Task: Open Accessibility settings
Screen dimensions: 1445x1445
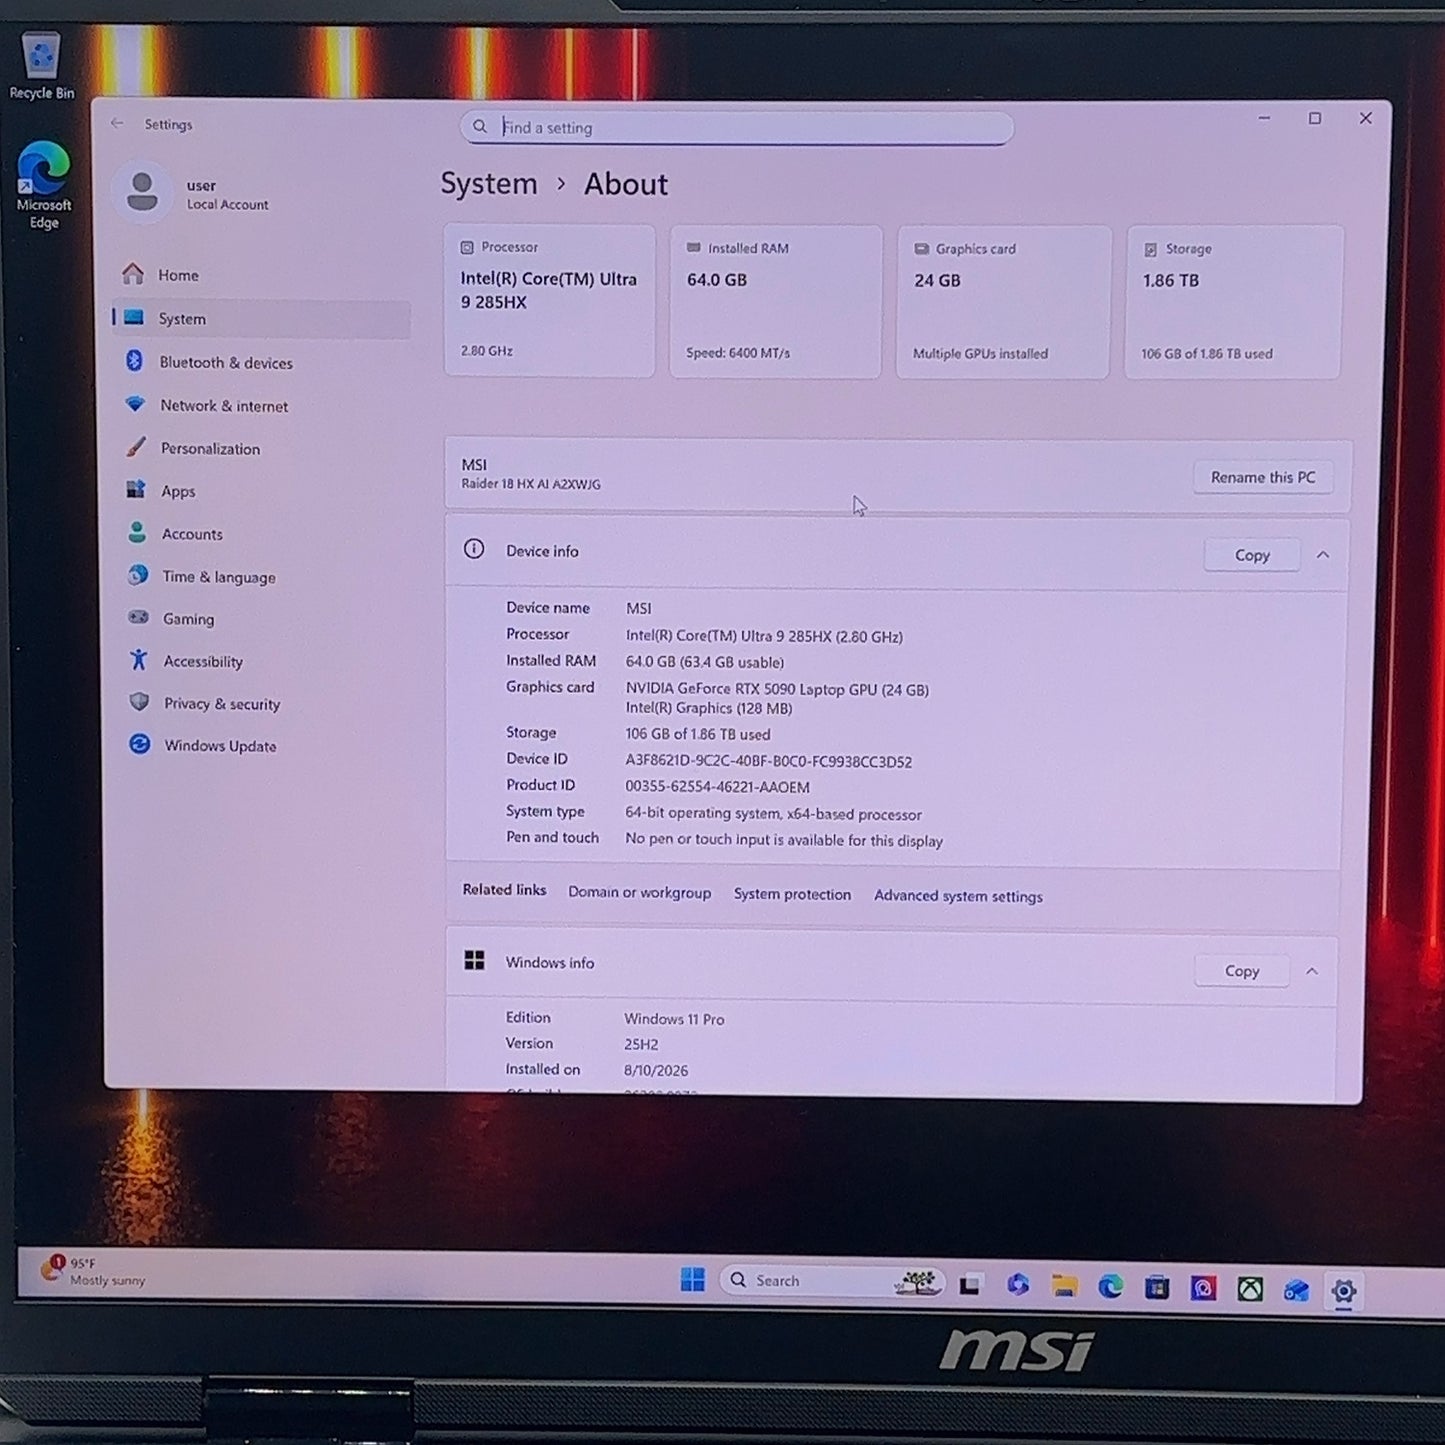Action: pyautogui.click(x=266, y=661)
